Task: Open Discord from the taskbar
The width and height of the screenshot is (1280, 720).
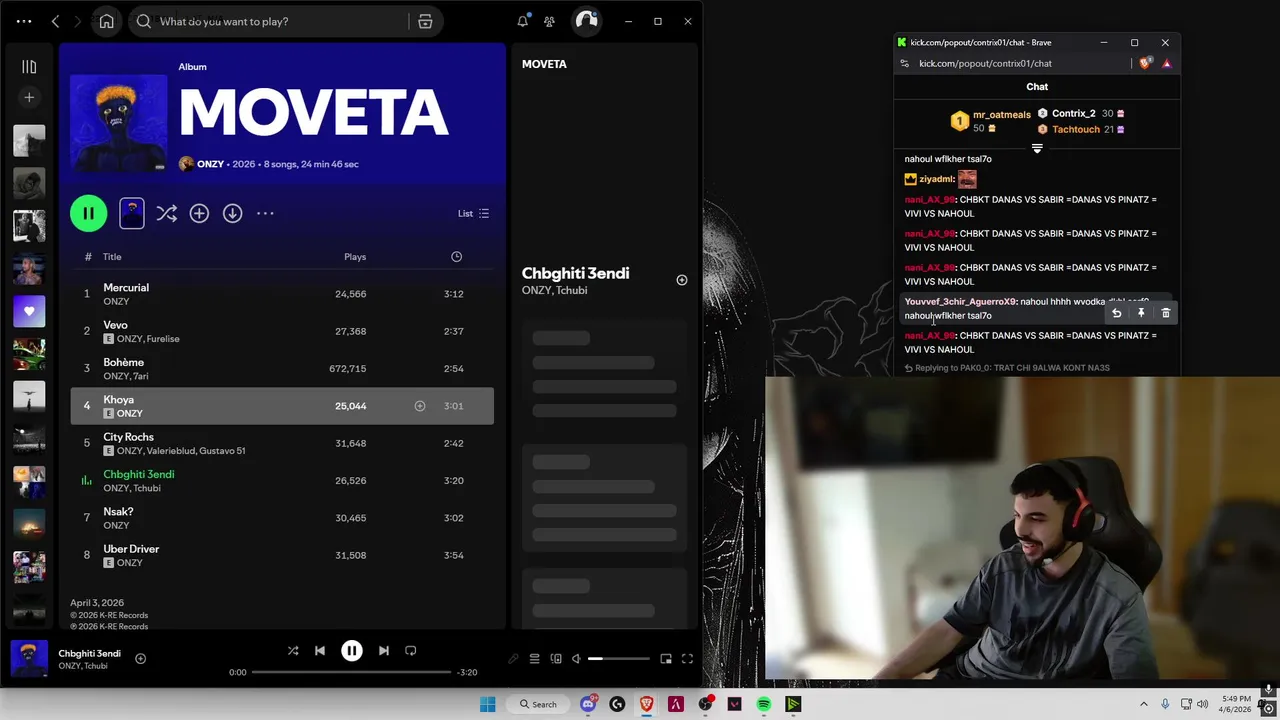Action: tap(588, 704)
